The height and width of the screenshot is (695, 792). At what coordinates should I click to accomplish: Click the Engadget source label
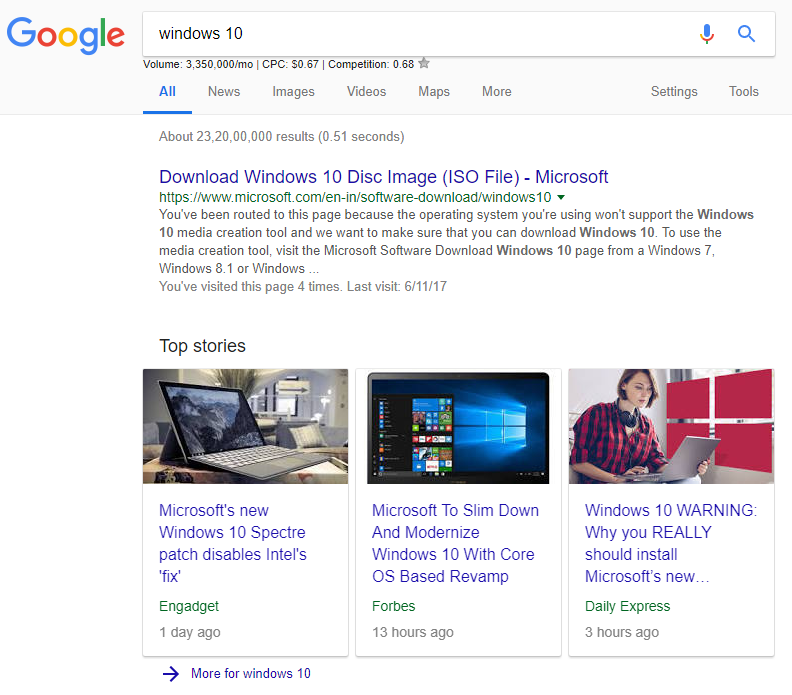point(189,606)
